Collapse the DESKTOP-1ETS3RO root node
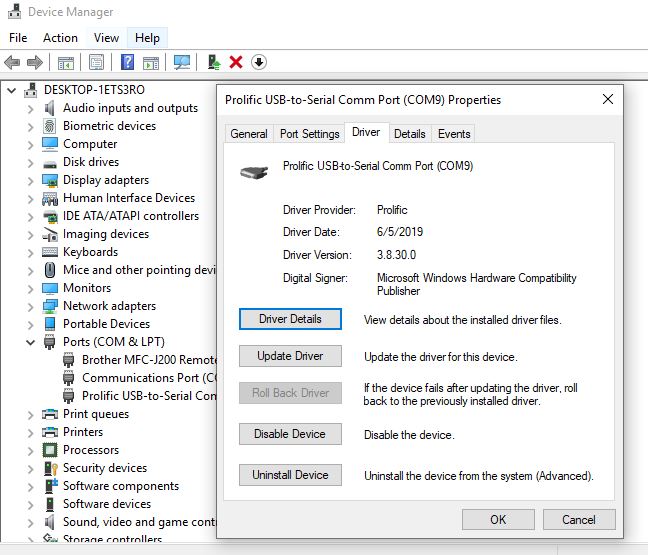 click(x=12, y=90)
